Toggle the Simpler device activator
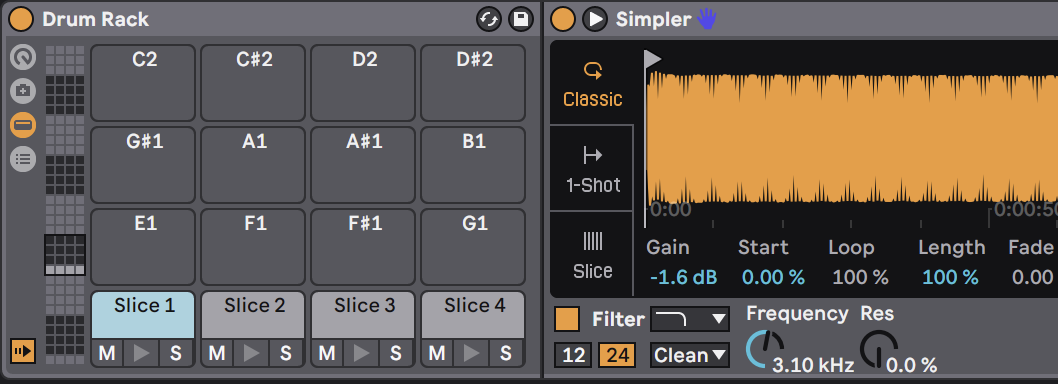Screen dimensions: 1058x384 click(563, 19)
